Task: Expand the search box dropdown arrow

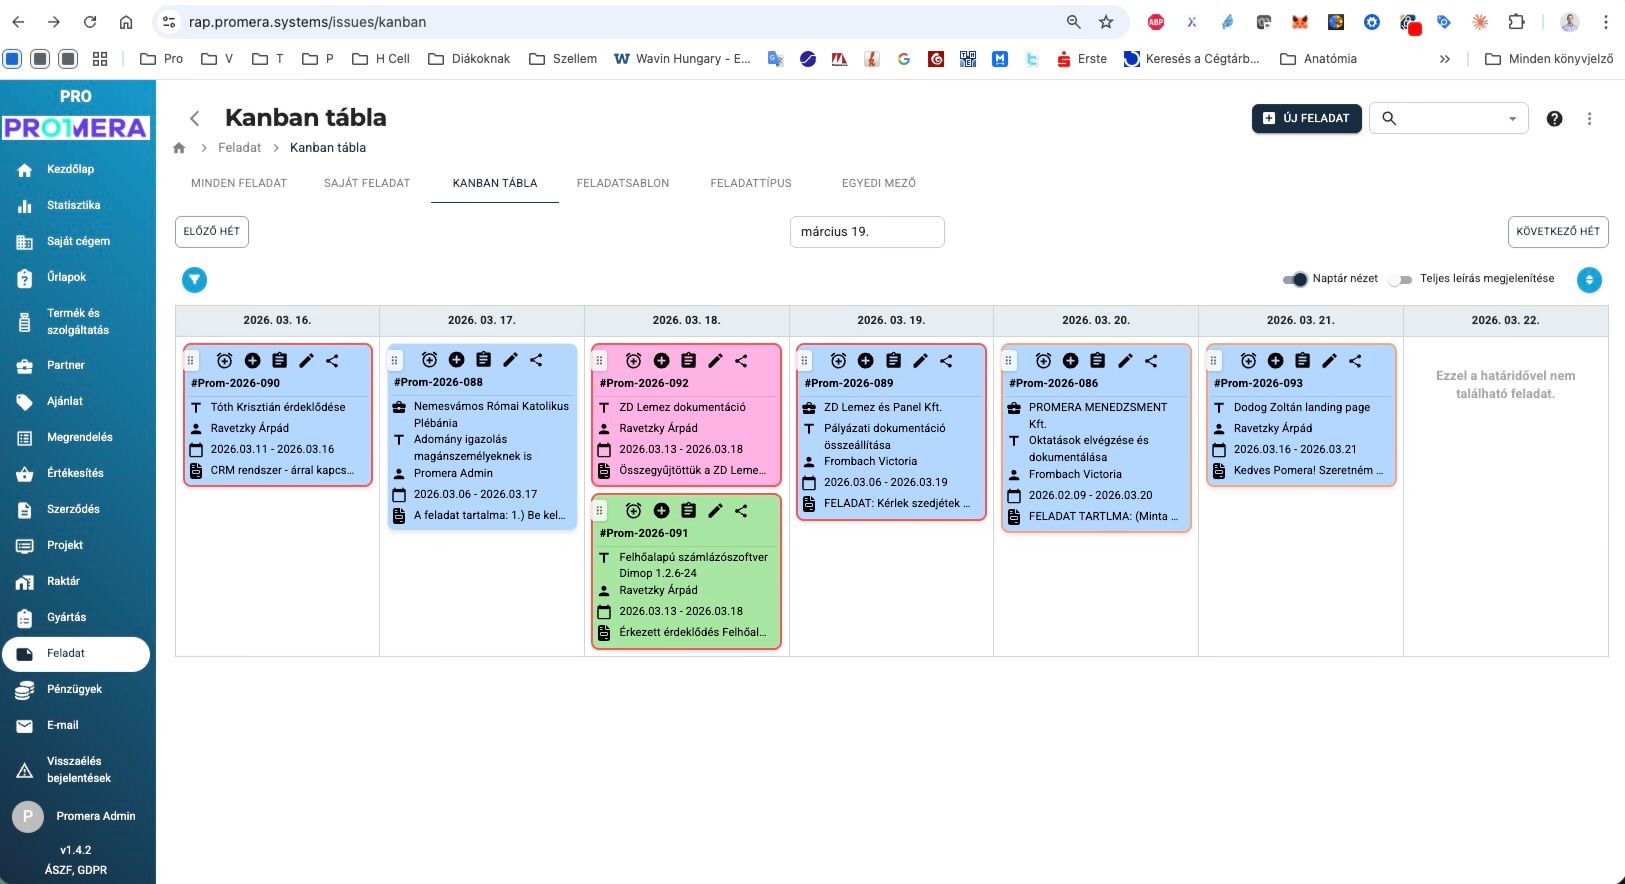Action: click(x=1512, y=119)
